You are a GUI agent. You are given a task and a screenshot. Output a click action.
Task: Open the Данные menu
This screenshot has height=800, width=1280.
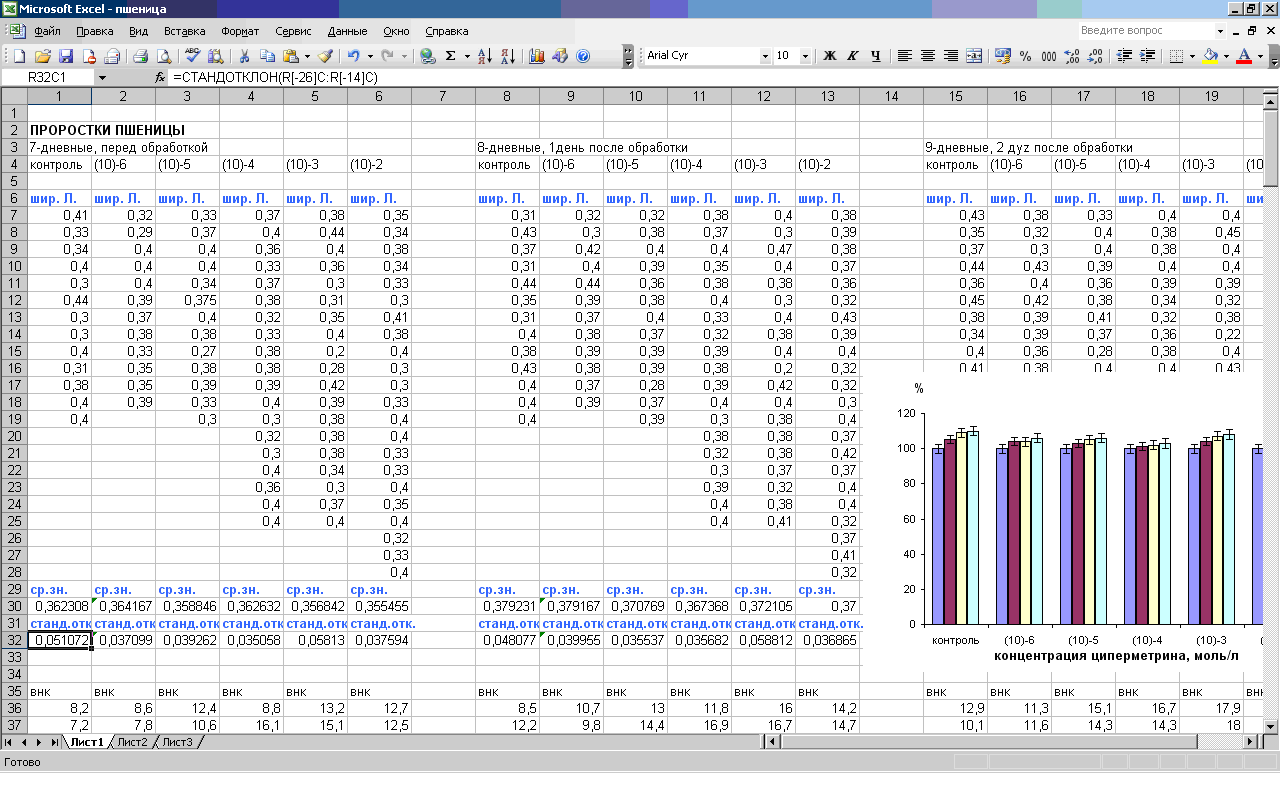tap(347, 31)
